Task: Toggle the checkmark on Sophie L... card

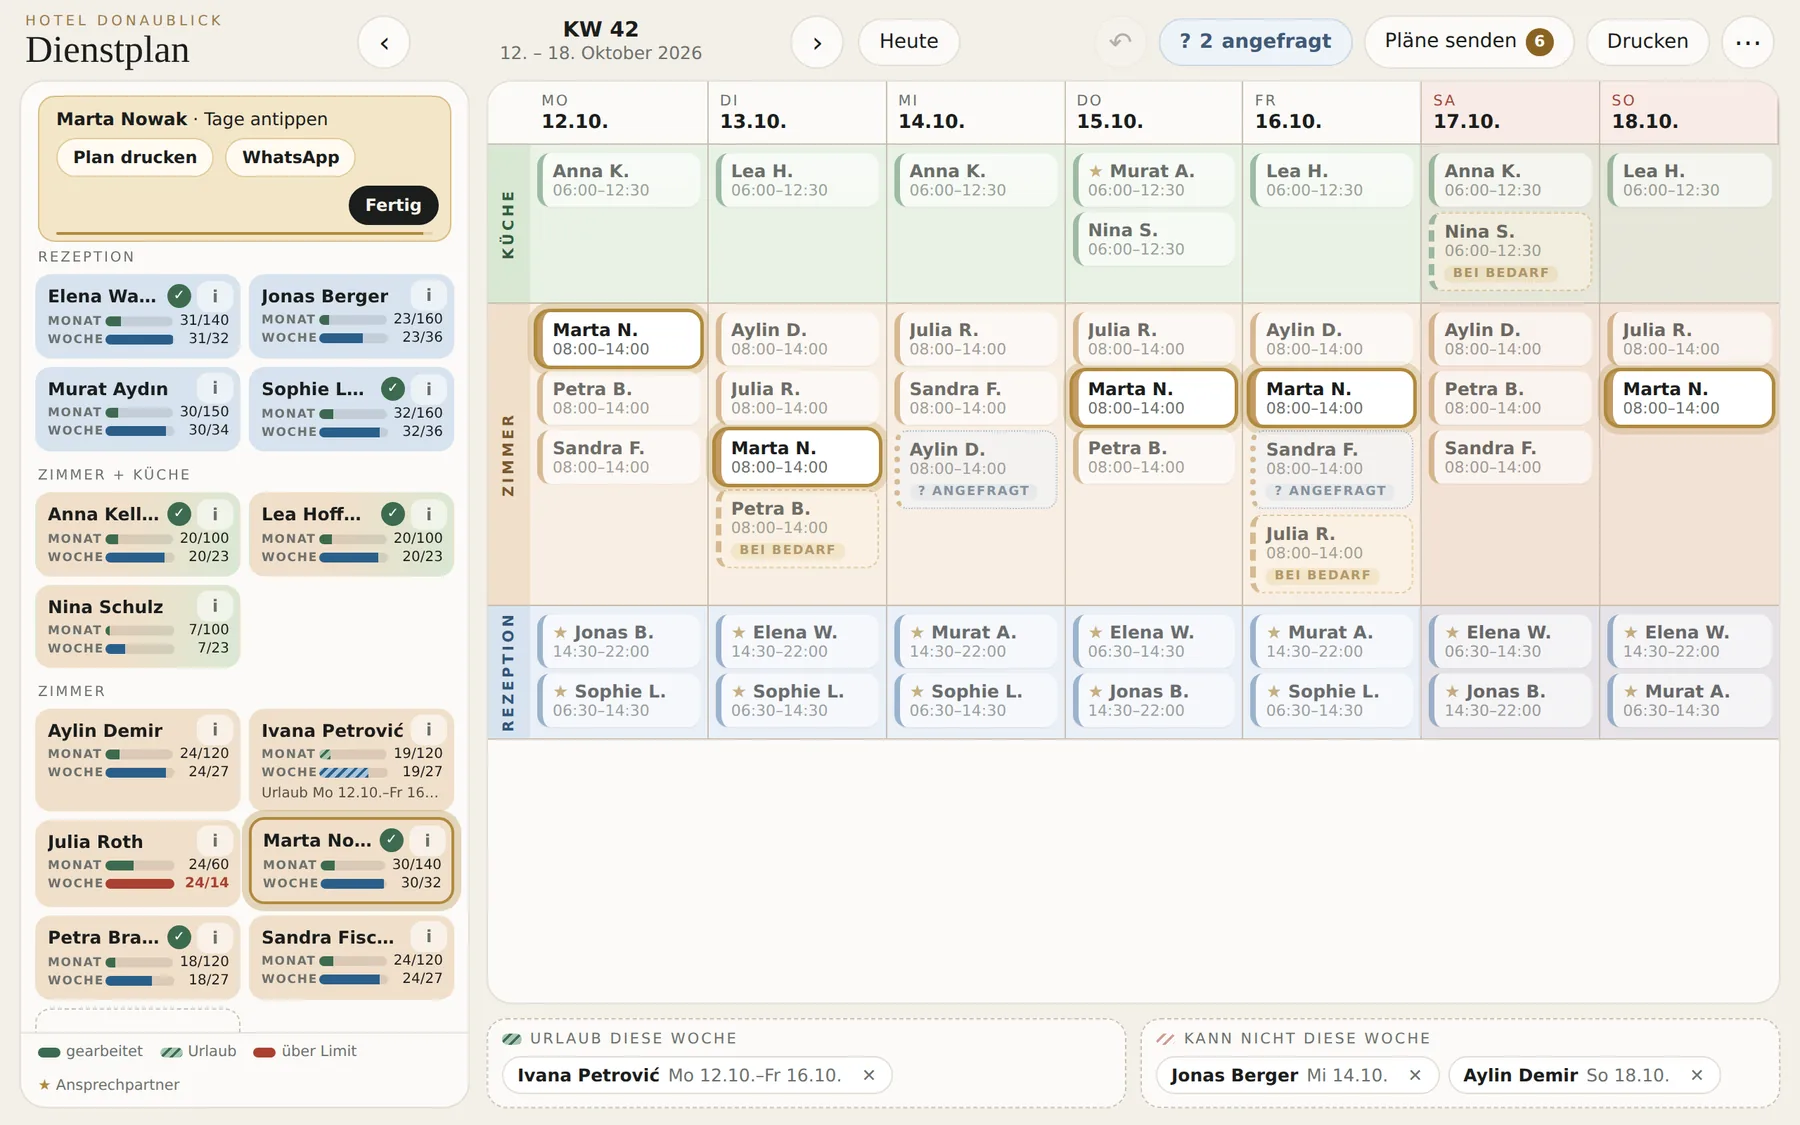Action: (x=393, y=389)
